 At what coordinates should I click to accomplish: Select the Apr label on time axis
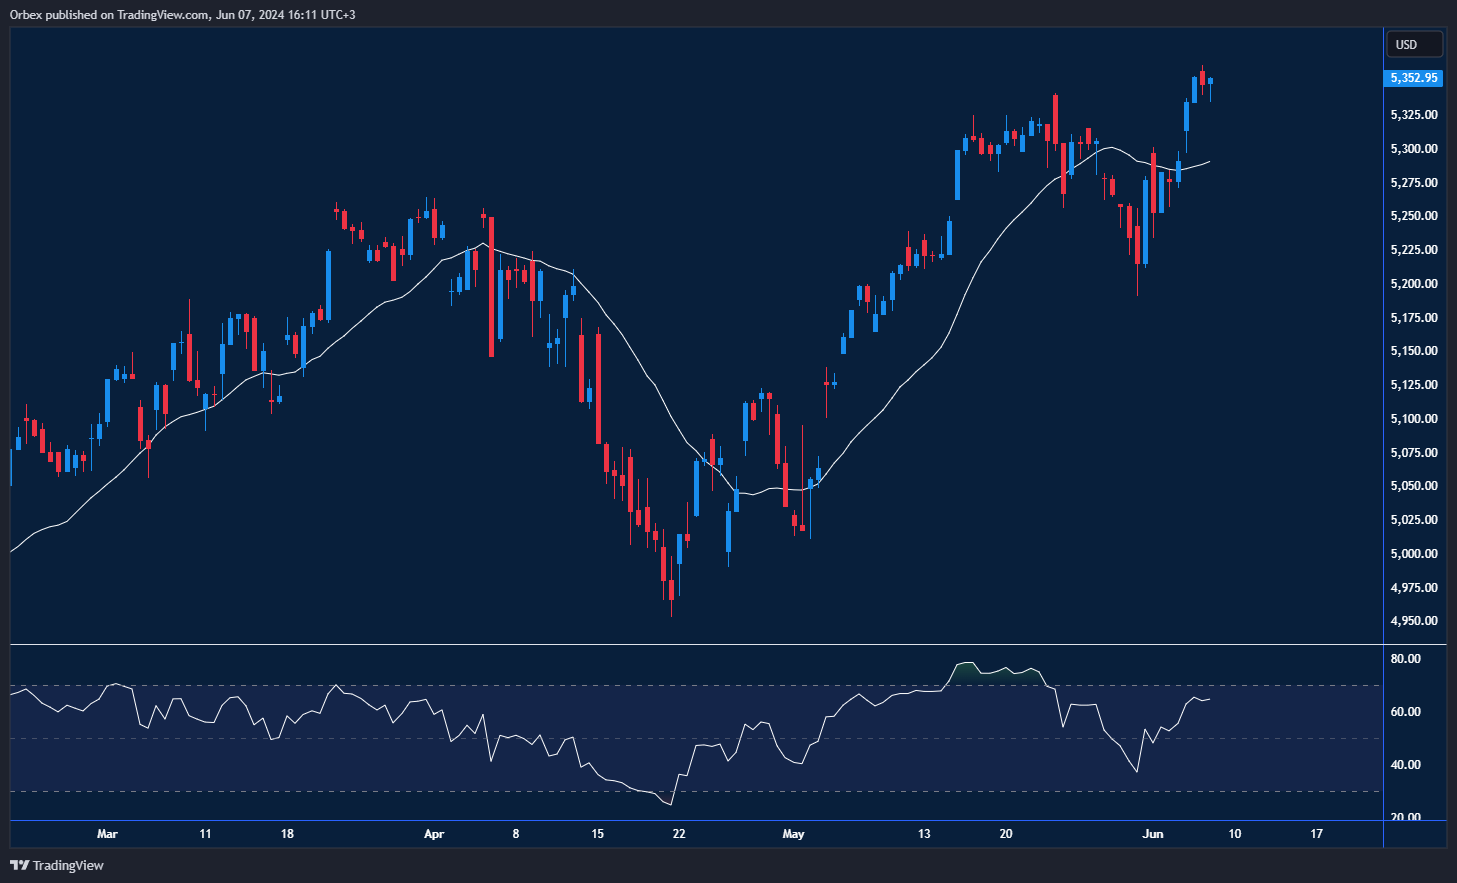pos(433,834)
